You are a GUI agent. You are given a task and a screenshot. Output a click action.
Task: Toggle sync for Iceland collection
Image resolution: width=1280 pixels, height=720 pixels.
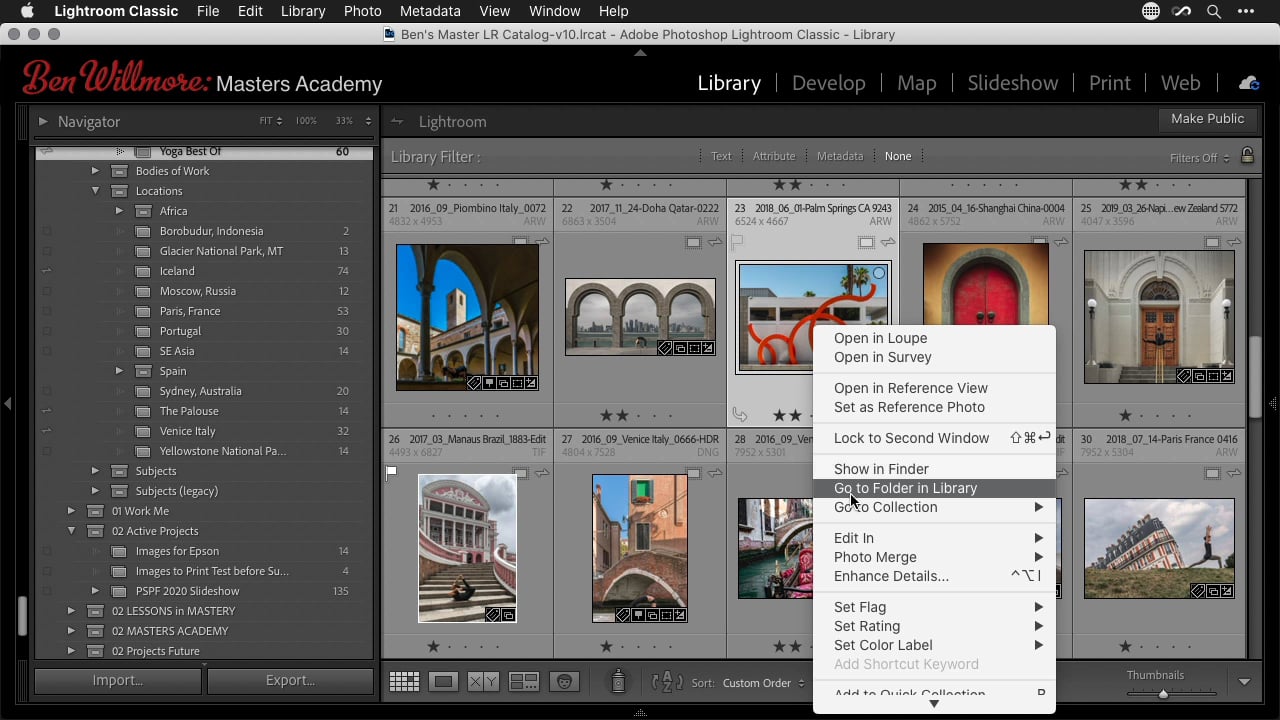point(46,271)
